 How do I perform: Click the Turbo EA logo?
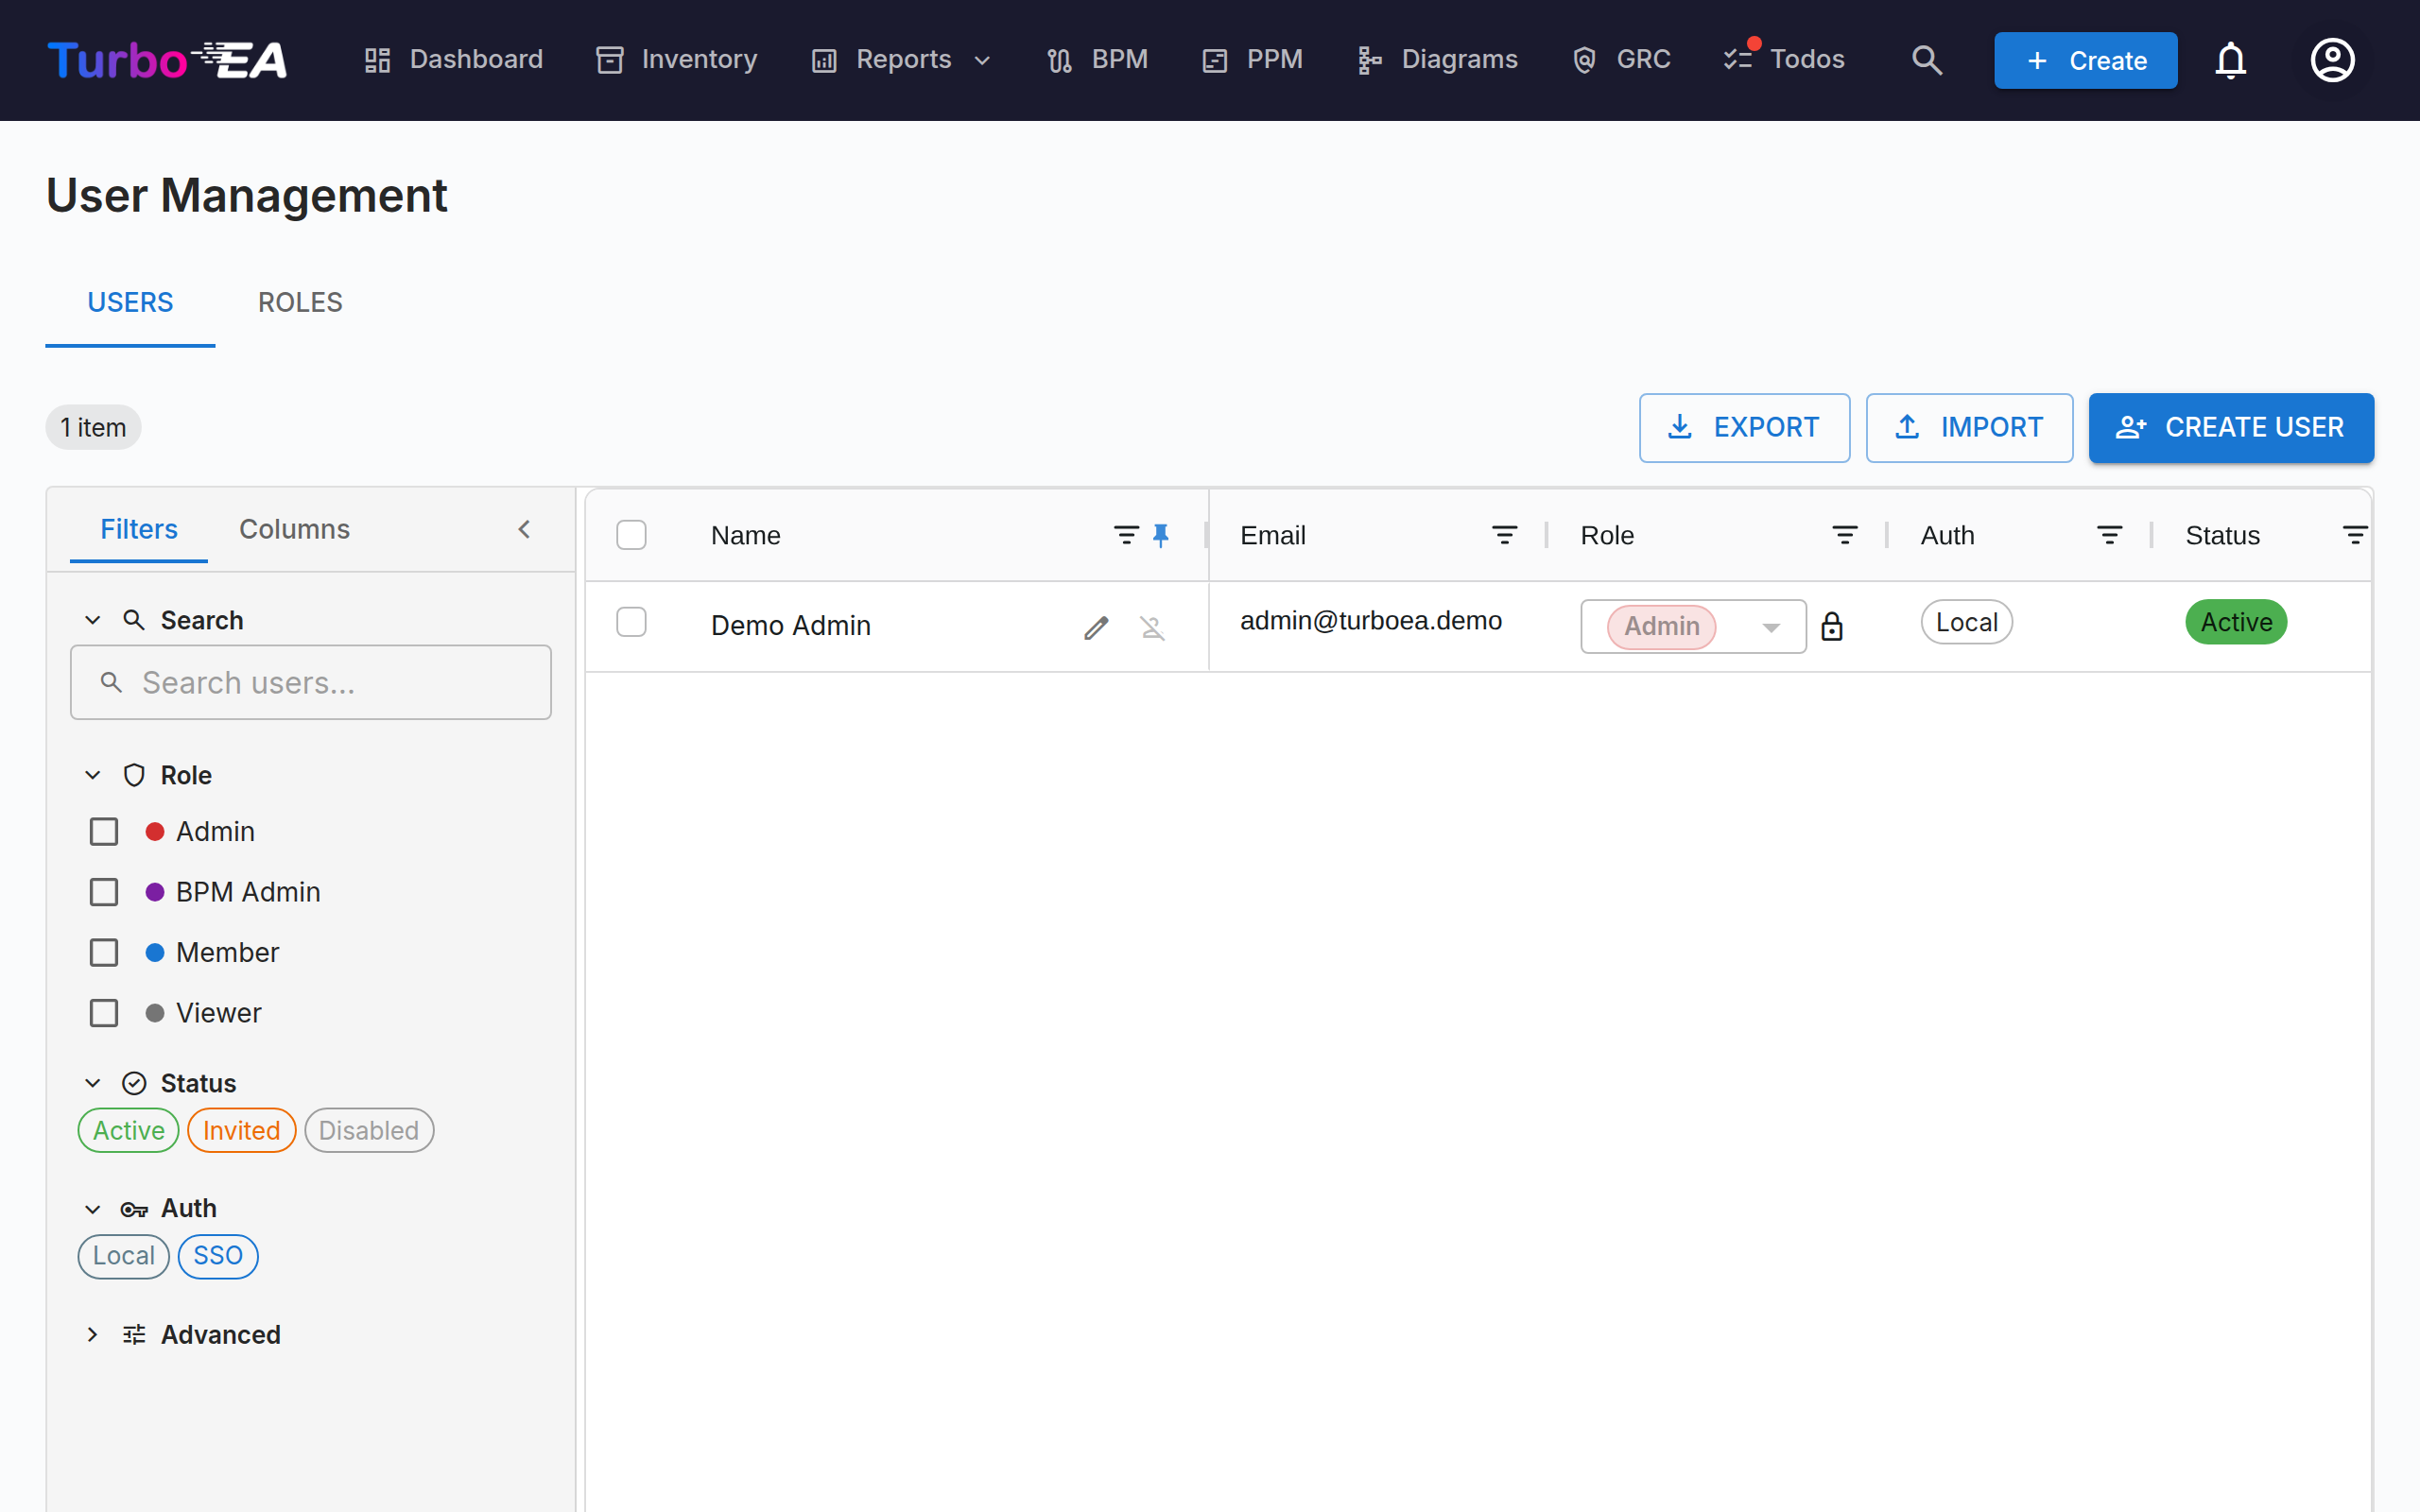(x=167, y=60)
